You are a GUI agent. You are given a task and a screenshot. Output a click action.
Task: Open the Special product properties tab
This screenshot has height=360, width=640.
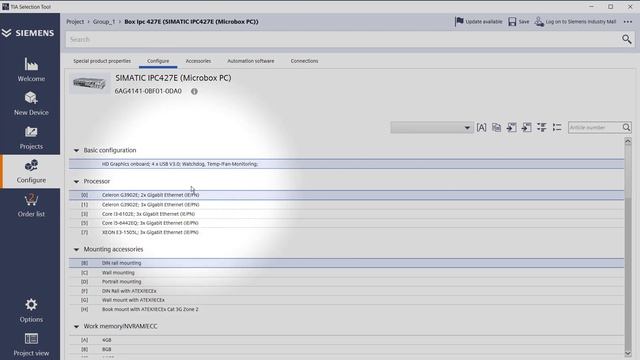click(x=102, y=61)
